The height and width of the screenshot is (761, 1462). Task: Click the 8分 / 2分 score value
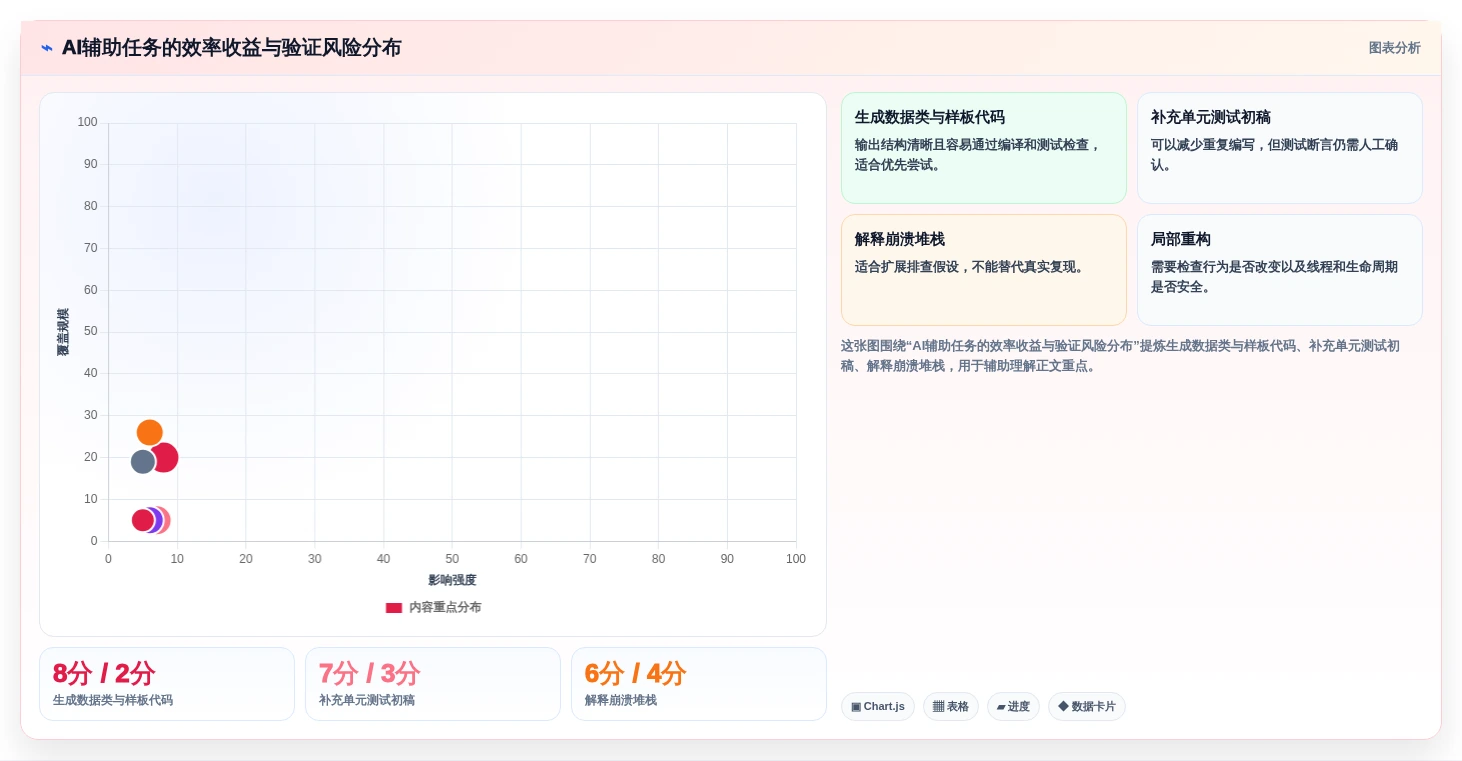pyautogui.click(x=104, y=673)
